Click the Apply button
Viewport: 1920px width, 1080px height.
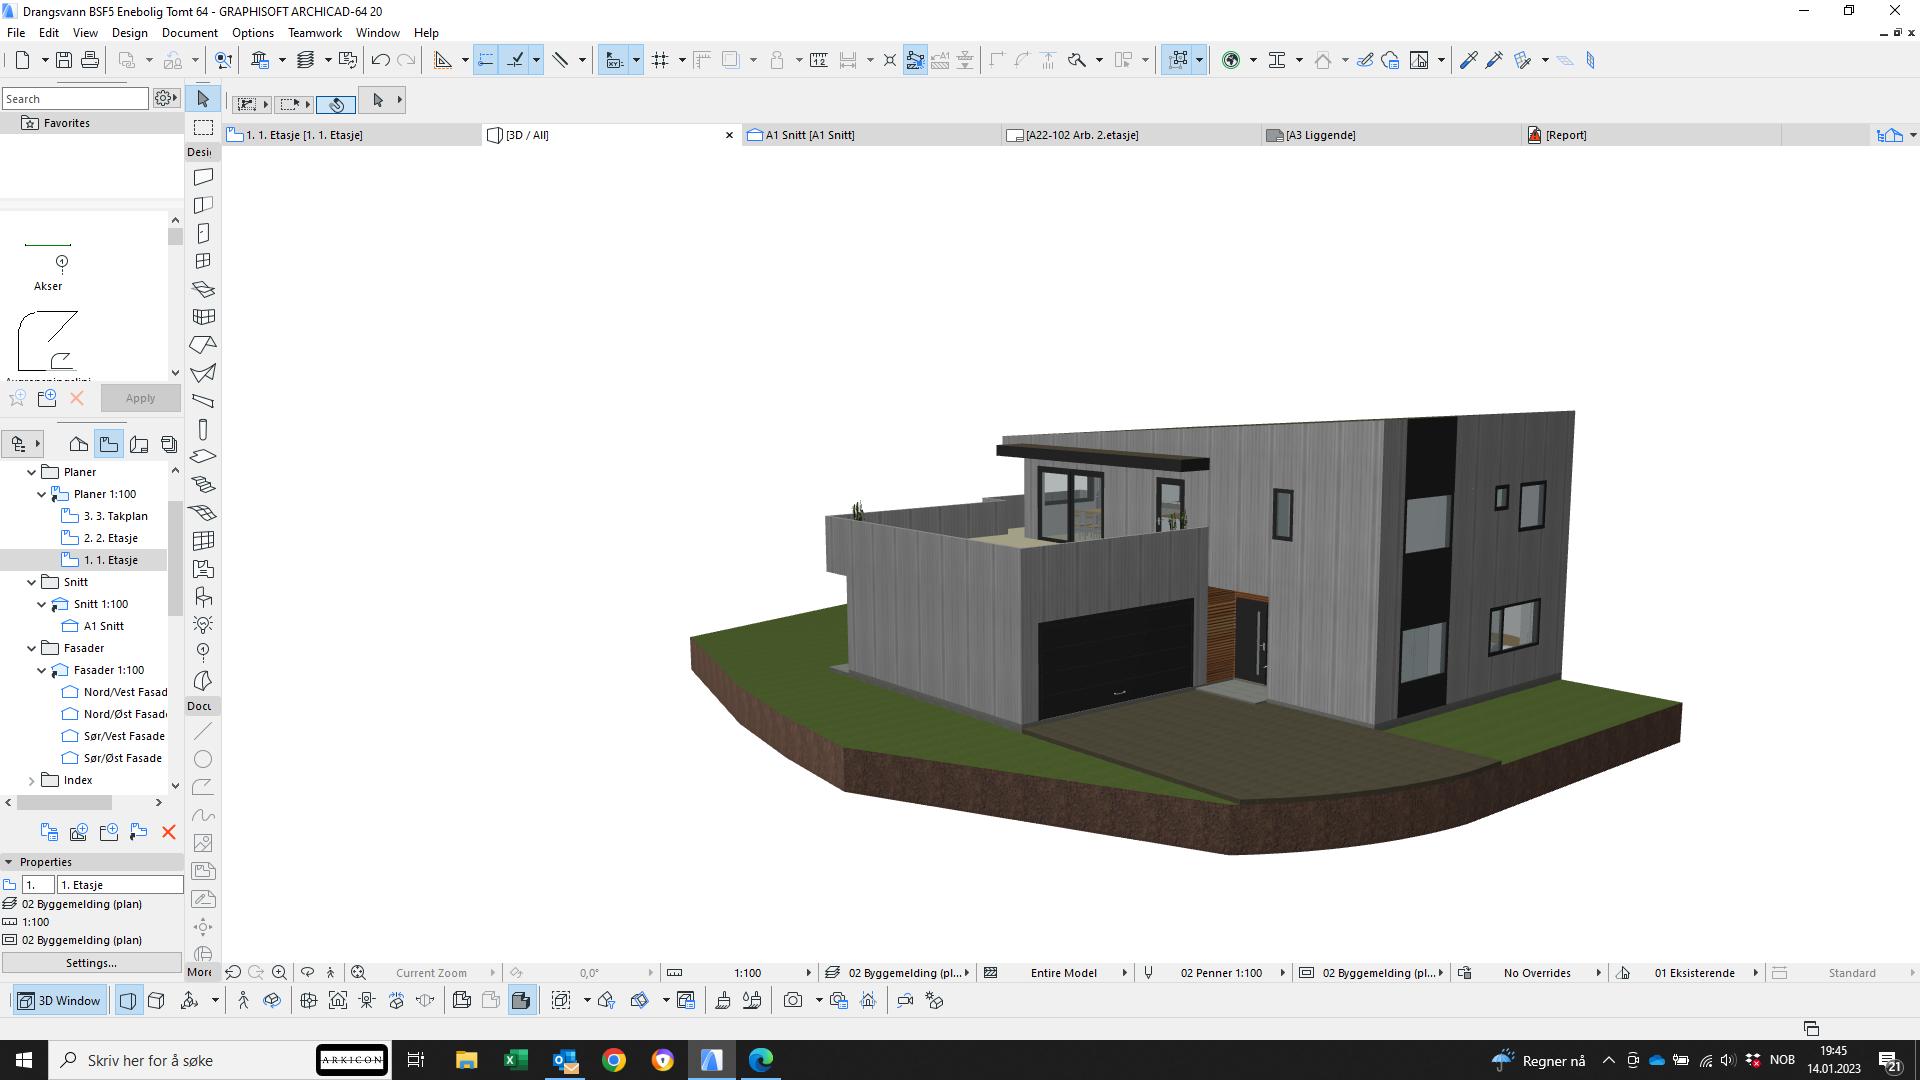click(x=140, y=398)
